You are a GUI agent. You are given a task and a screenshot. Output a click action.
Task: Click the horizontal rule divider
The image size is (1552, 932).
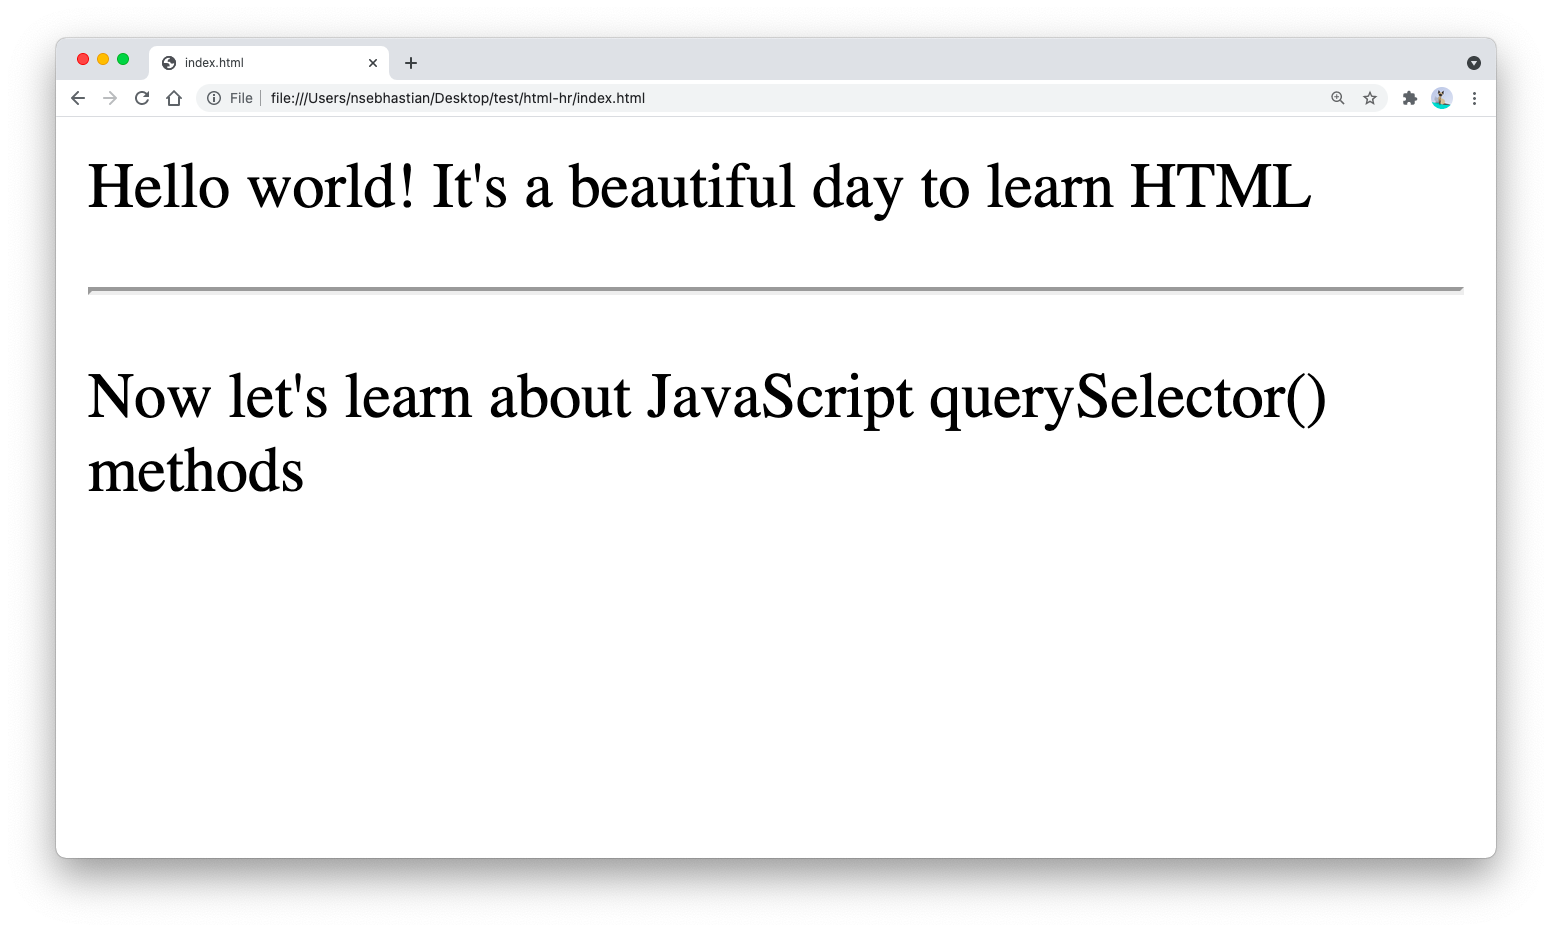pos(775,291)
